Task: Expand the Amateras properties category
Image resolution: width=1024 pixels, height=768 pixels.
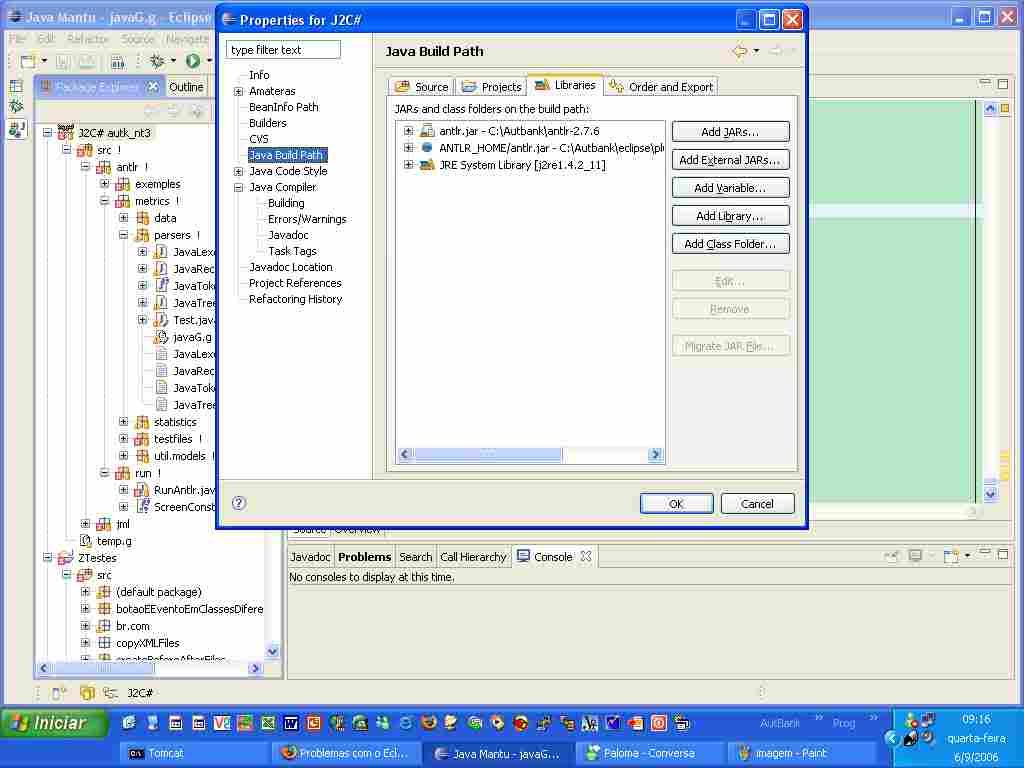Action: (239, 91)
